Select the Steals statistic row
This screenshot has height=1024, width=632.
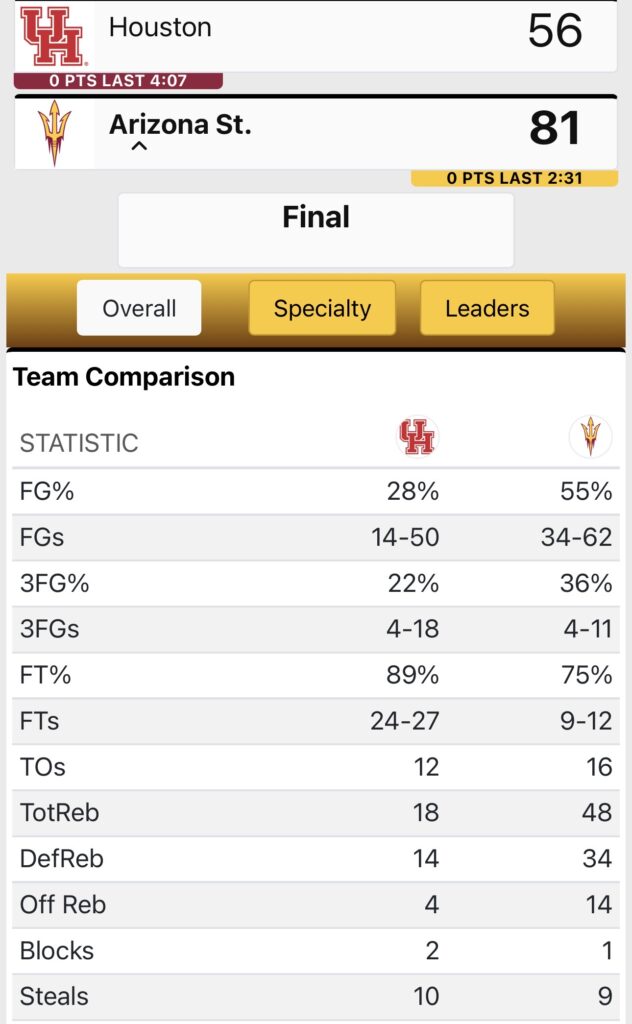pyautogui.click(x=316, y=997)
